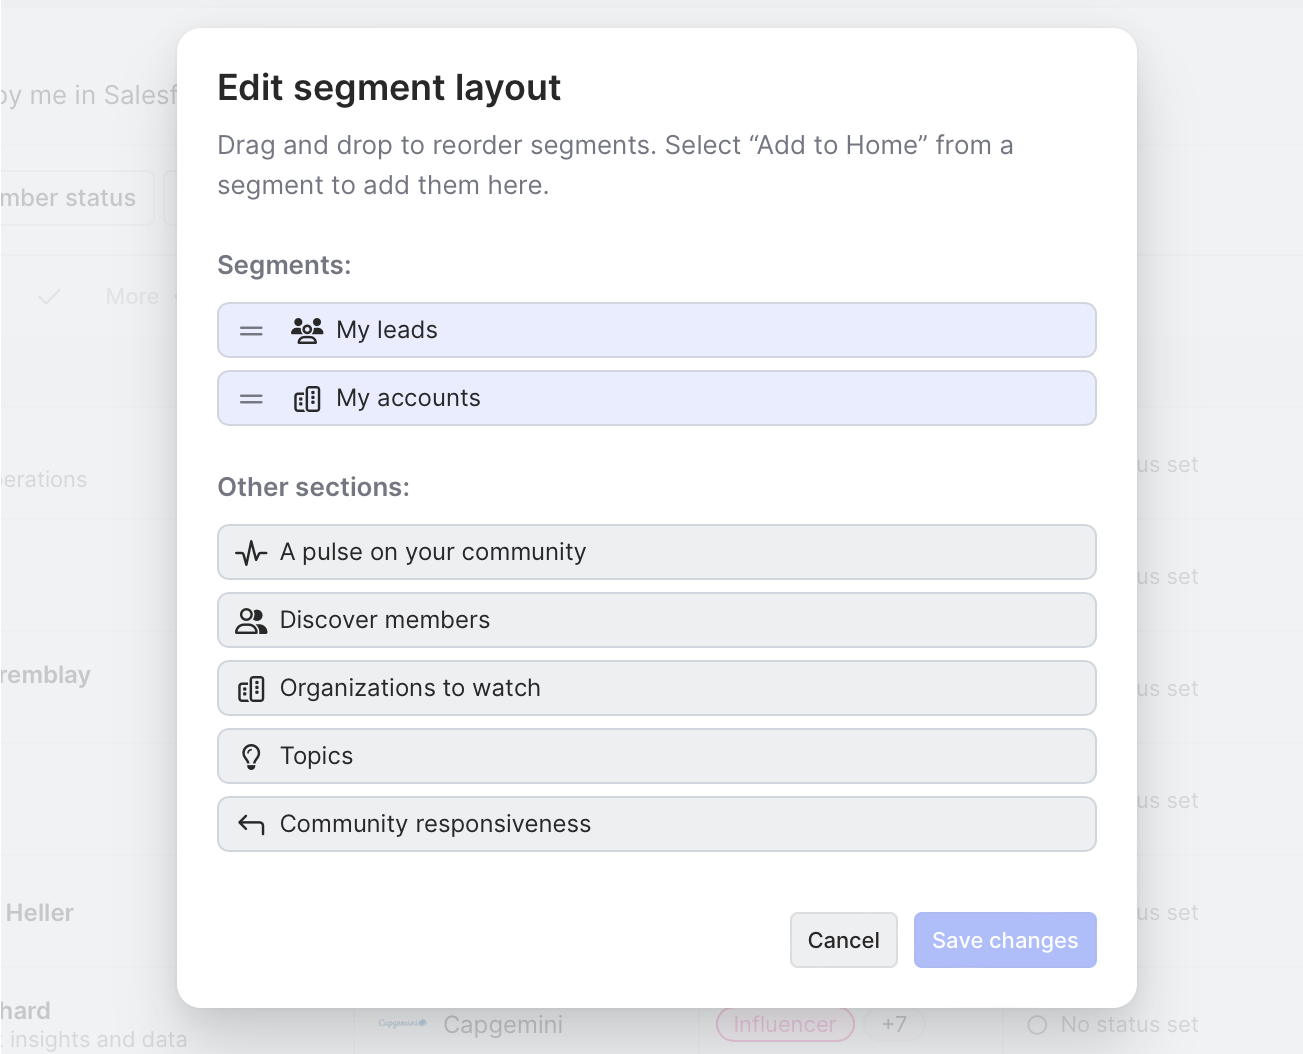Click the people icon beside My leads
Image resolution: width=1303 pixels, height=1054 pixels.
pyautogui.click(x=307, y=330)
